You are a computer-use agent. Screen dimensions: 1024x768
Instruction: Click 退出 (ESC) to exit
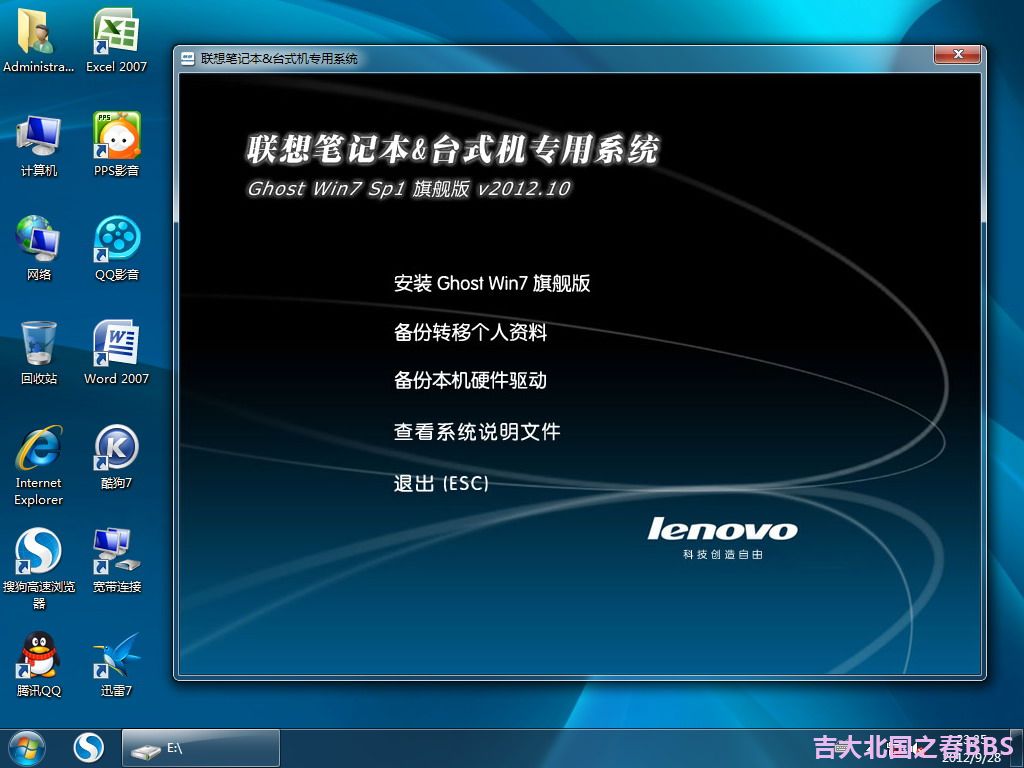pyautogui.click(x=441, y=483)
